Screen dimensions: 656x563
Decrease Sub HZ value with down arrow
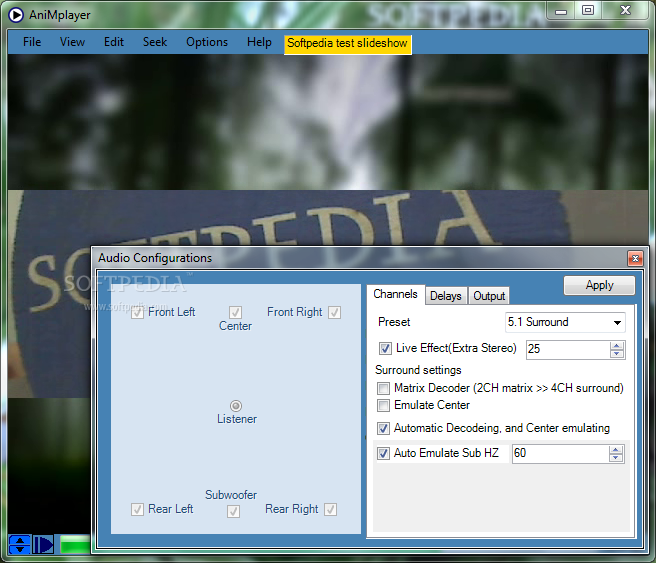(x=616, y=458)
